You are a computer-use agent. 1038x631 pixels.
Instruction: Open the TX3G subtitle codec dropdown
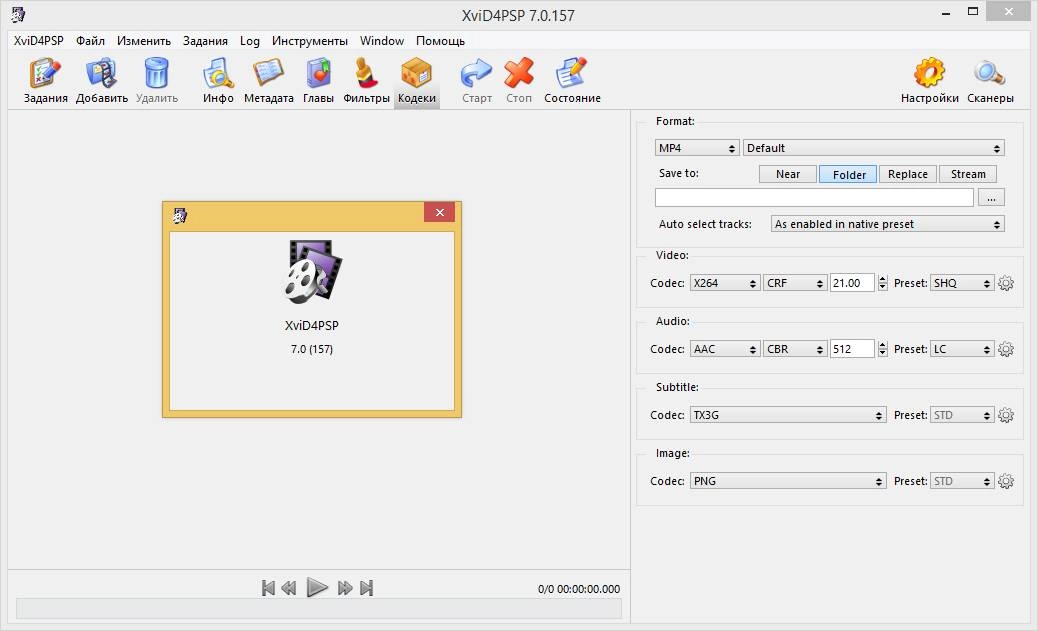point(787,415)
